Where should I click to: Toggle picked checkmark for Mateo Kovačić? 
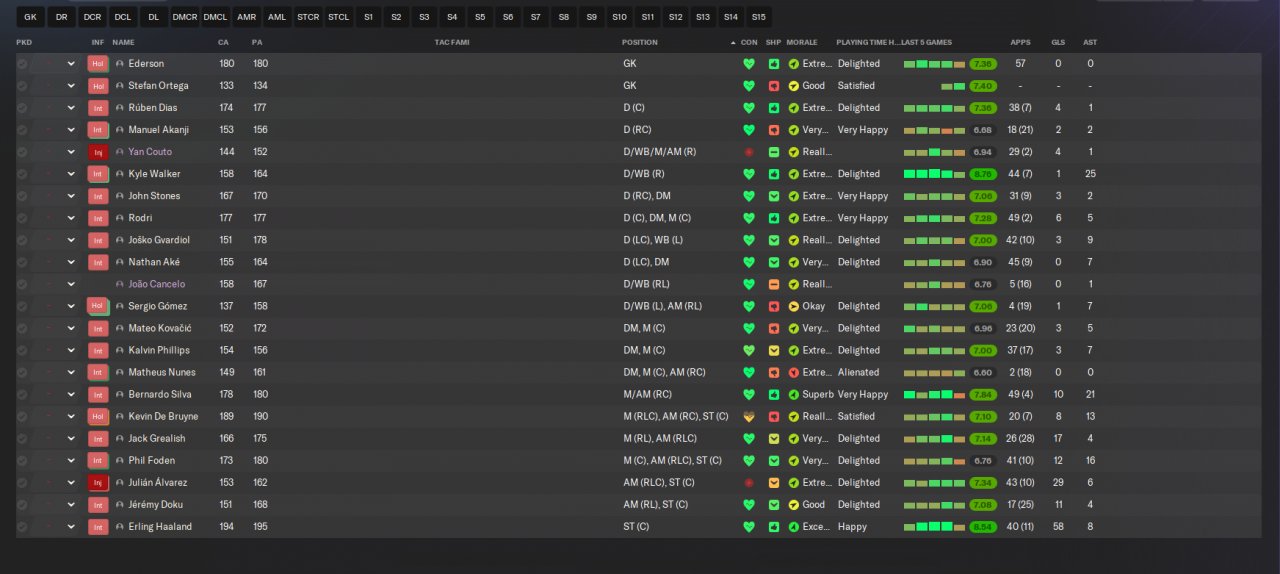pos(22,328)
